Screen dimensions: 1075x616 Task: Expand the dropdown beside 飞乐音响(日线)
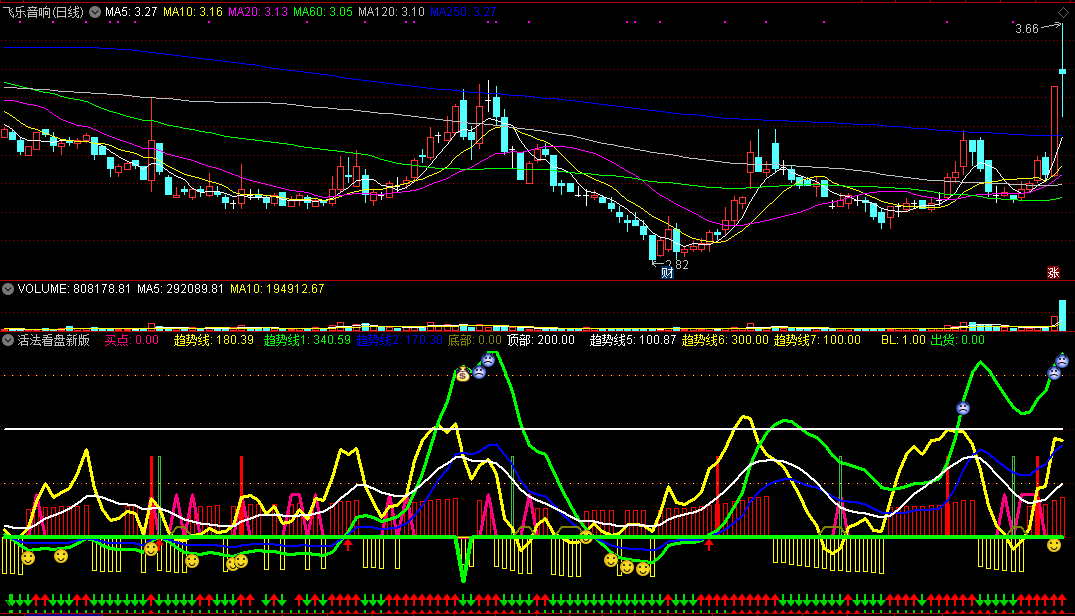[x=95, y=12]
